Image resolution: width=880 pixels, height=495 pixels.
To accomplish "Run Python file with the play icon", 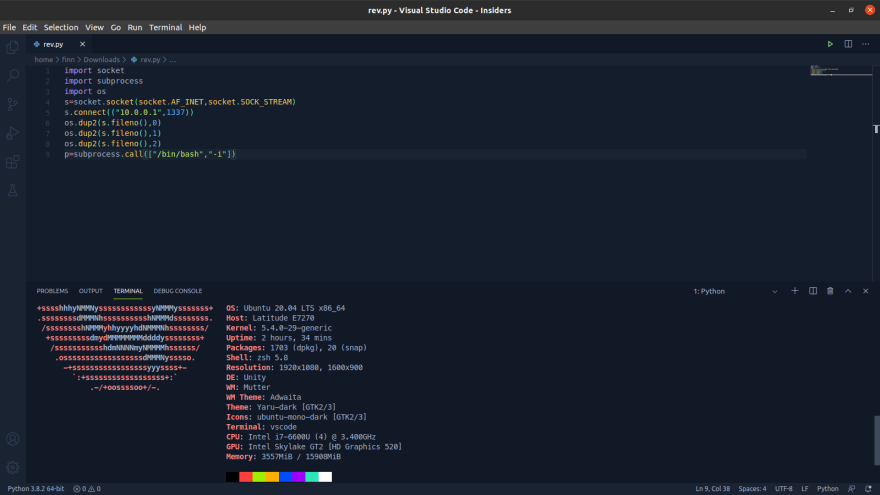I will pos(830,44).
